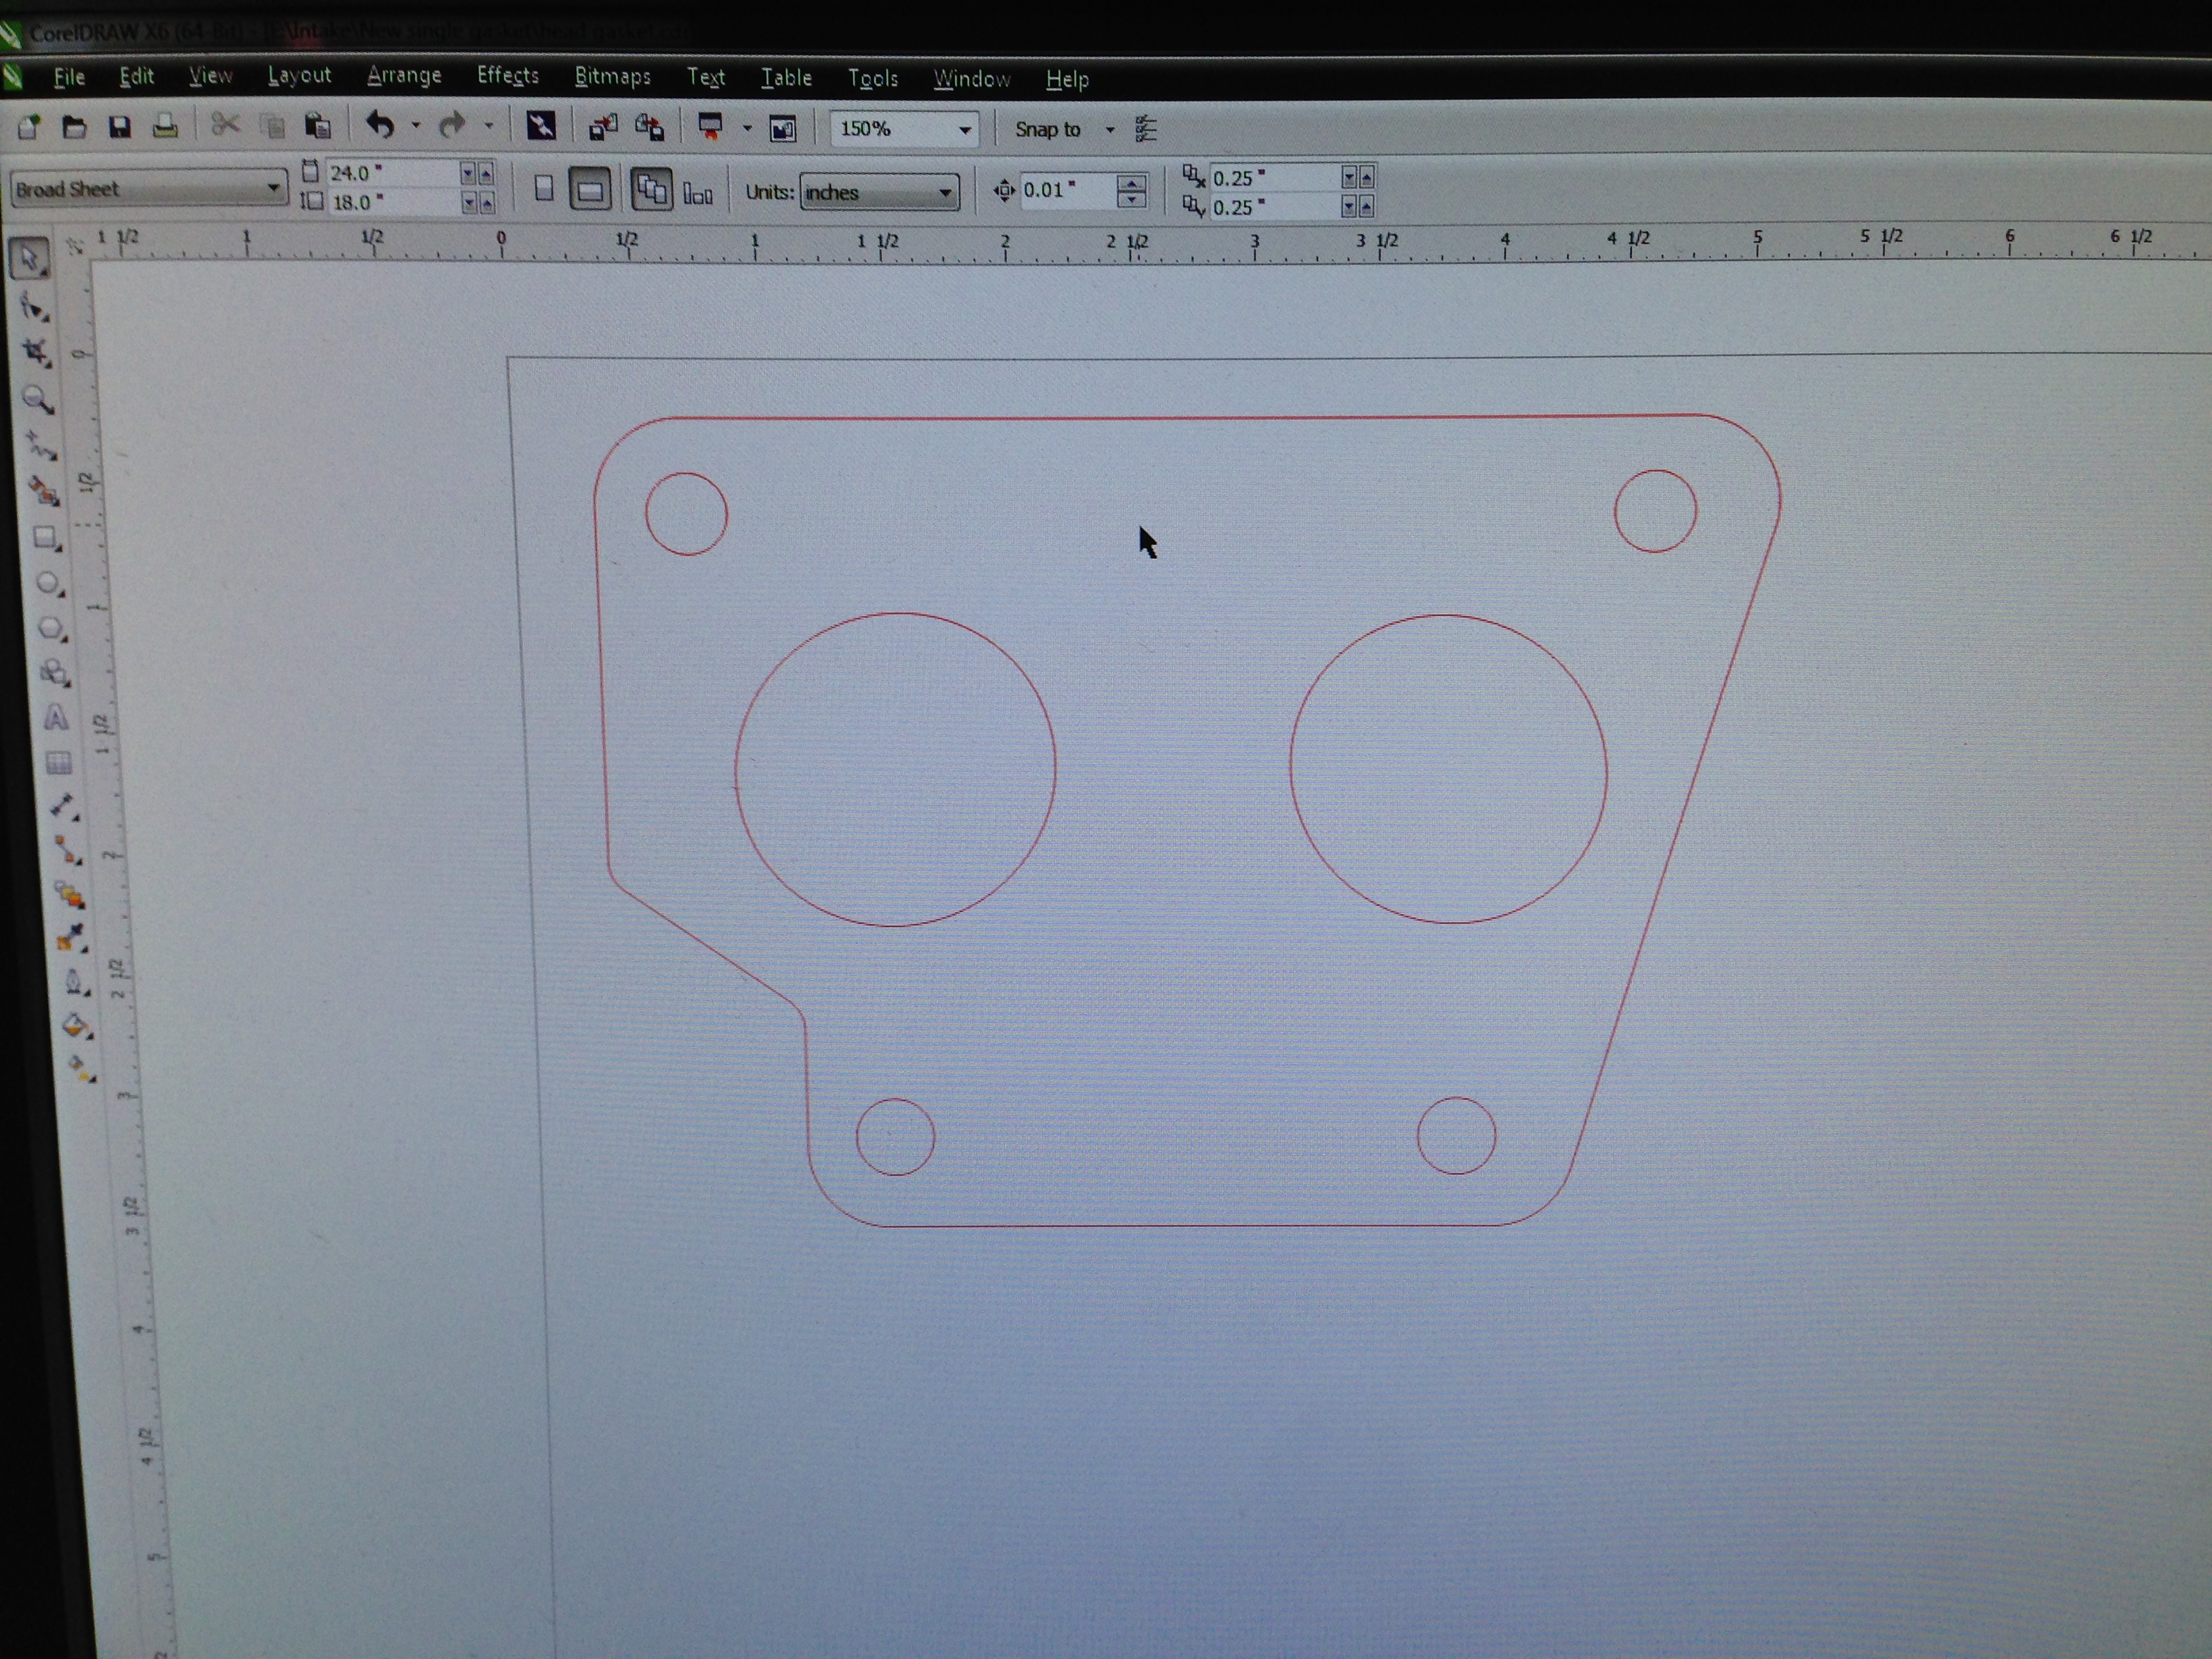Screen dimensions: 2212x1659
Task: Set page to landscape orientation
Action: (x=590, y=189)
